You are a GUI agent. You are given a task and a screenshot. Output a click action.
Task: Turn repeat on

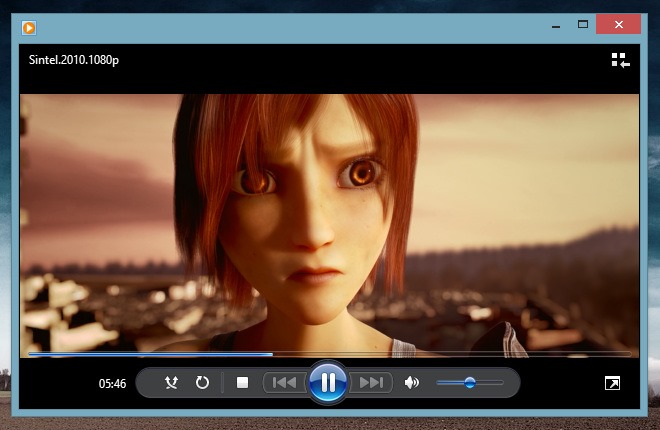[x=202, y=382]
